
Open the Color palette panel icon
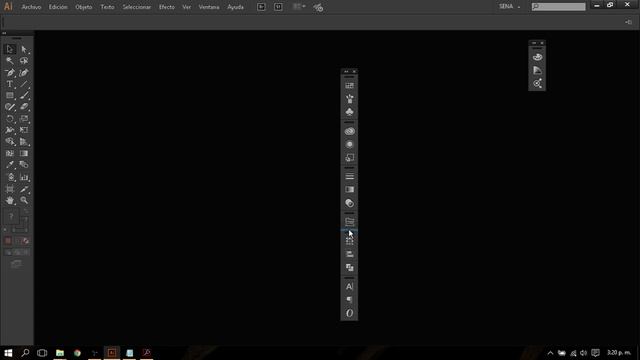pyautogui.click(x=537, y=57)
